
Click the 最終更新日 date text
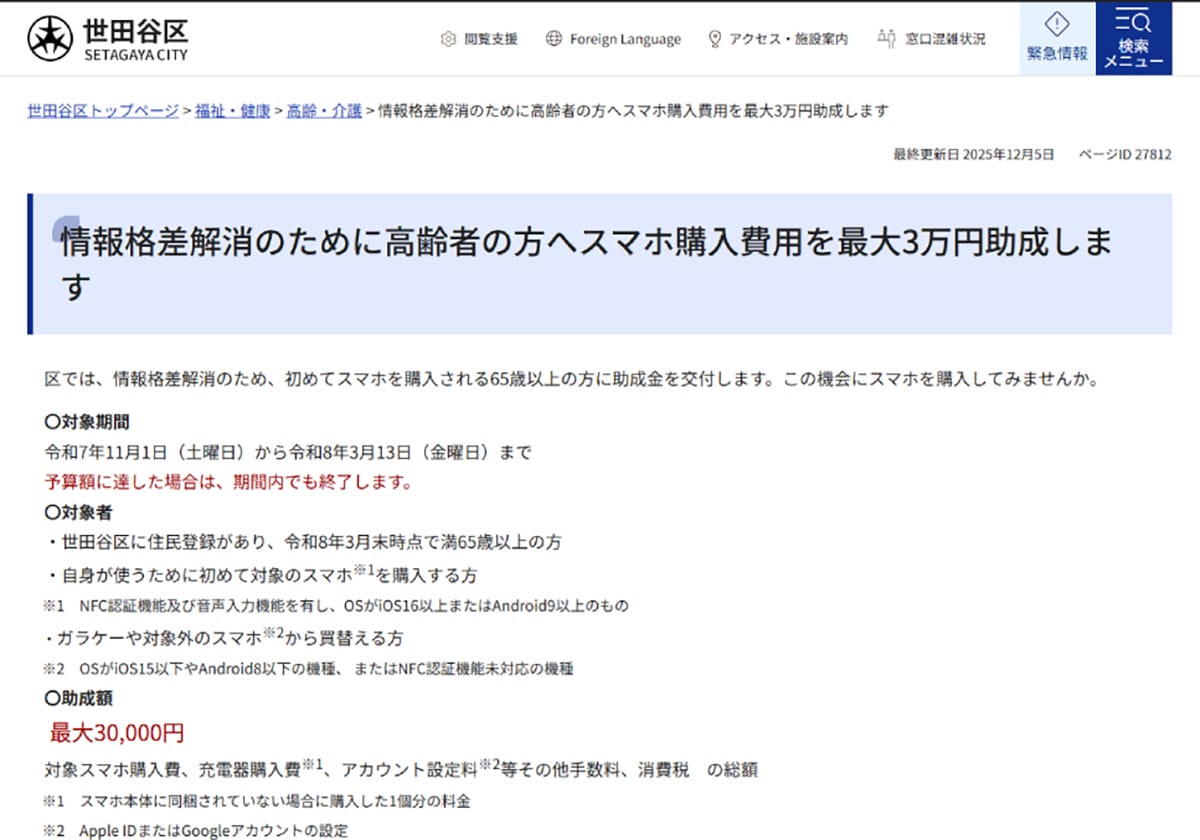pyautogui.click(x=973, y=155)
